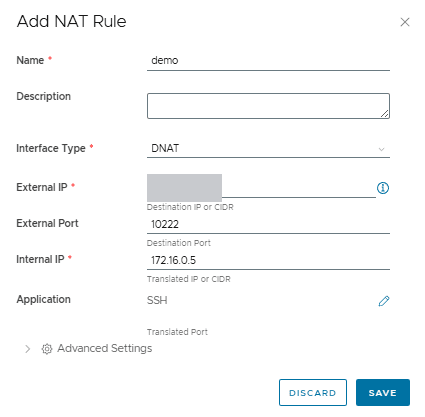The height and width of the screenshot is (417, 425).
Task: Focus the External IP input field
Action: (261, 187)
